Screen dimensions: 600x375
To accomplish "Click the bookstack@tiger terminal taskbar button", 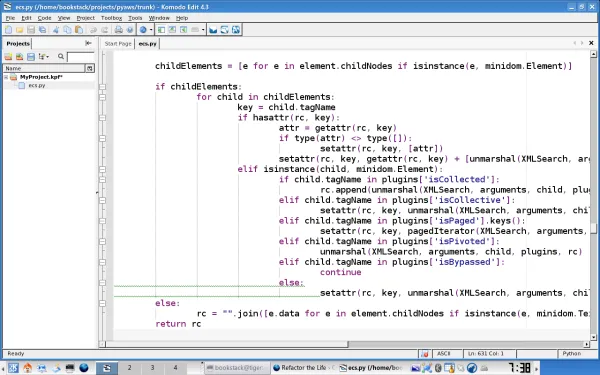I will click(x=236, y=368).
